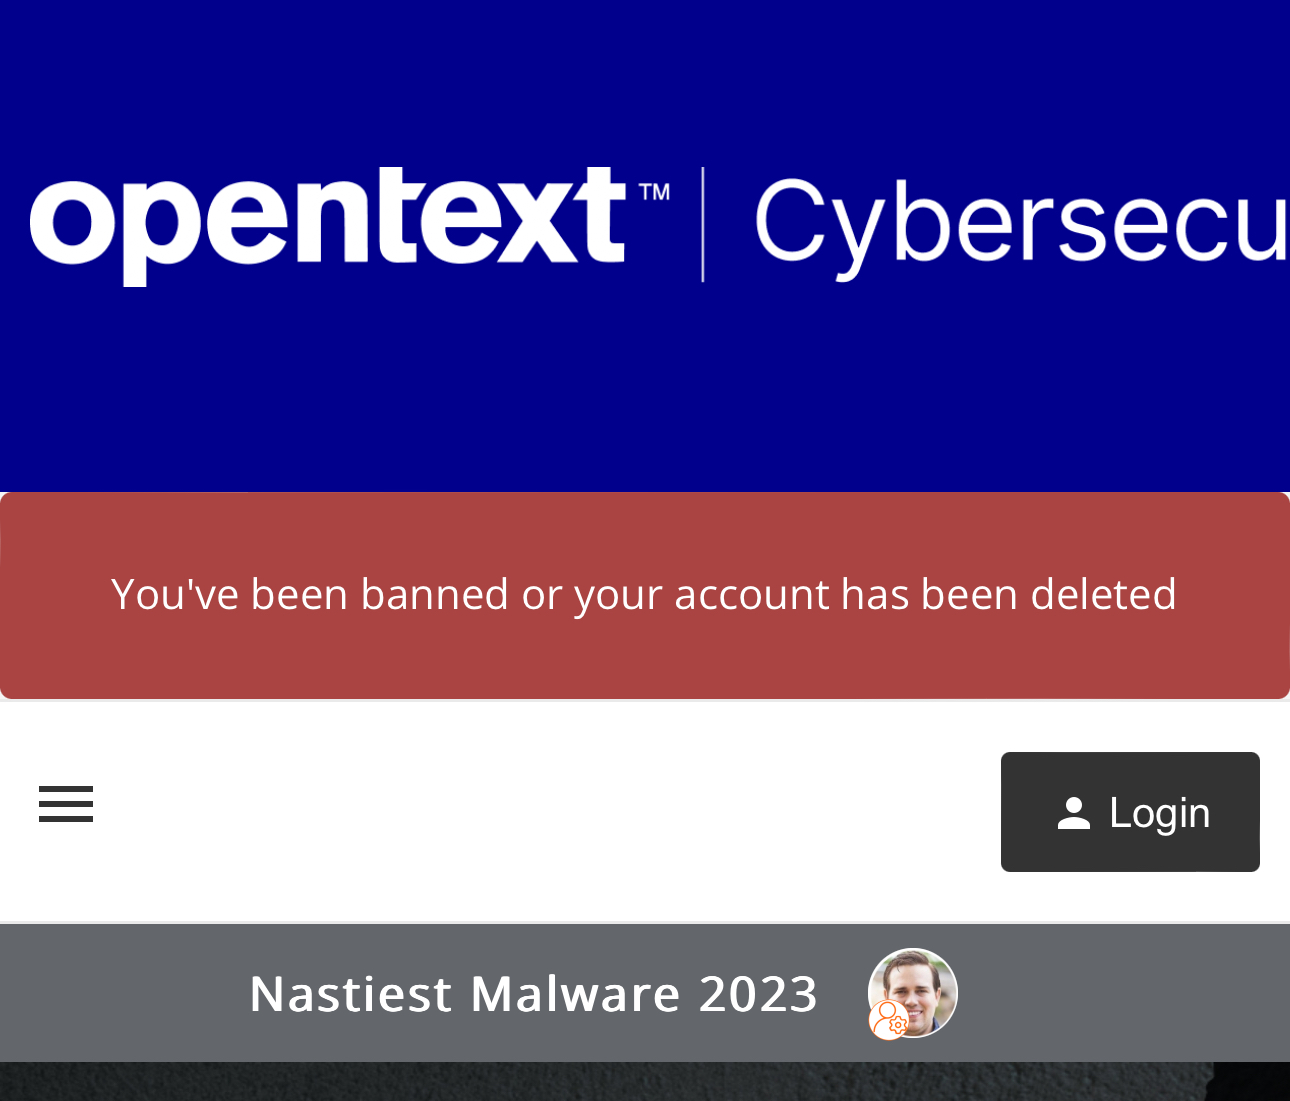This screenshot has height=1101, width=1290.
Task: Click "2023" in the post title
Action: click(x=758, y=993)
